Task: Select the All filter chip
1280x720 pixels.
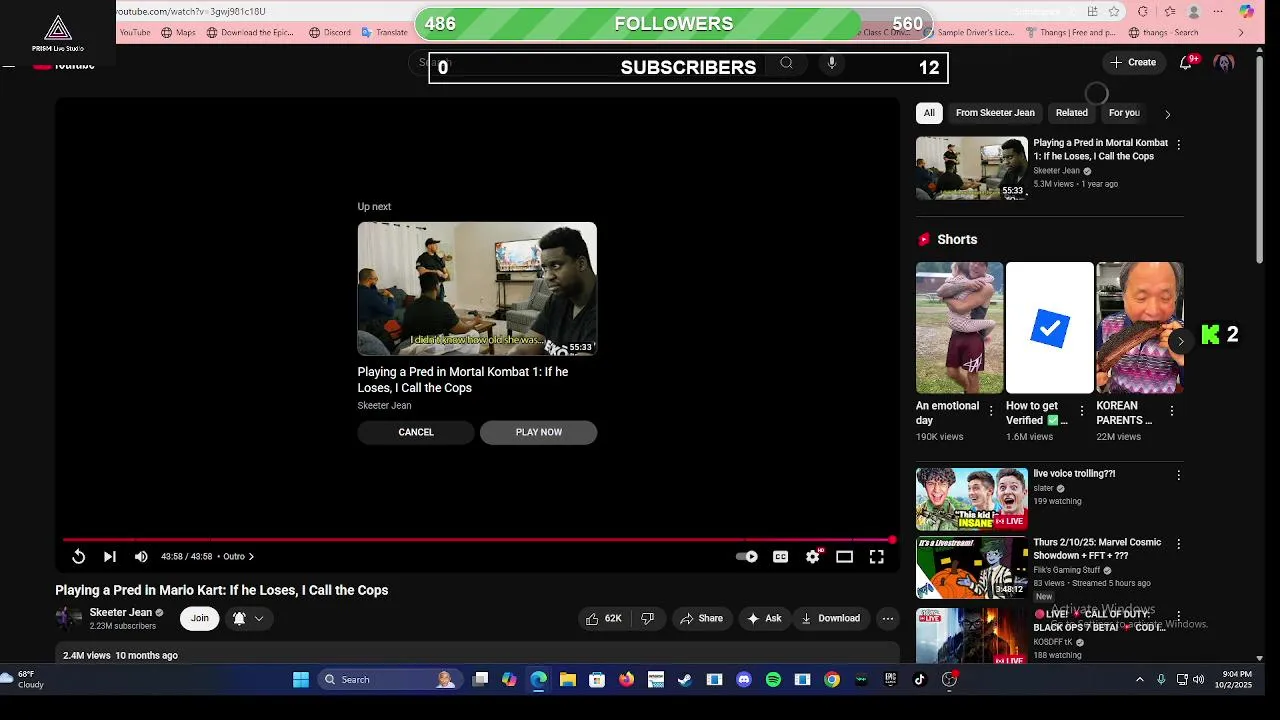Action: [x=929, y=113]
